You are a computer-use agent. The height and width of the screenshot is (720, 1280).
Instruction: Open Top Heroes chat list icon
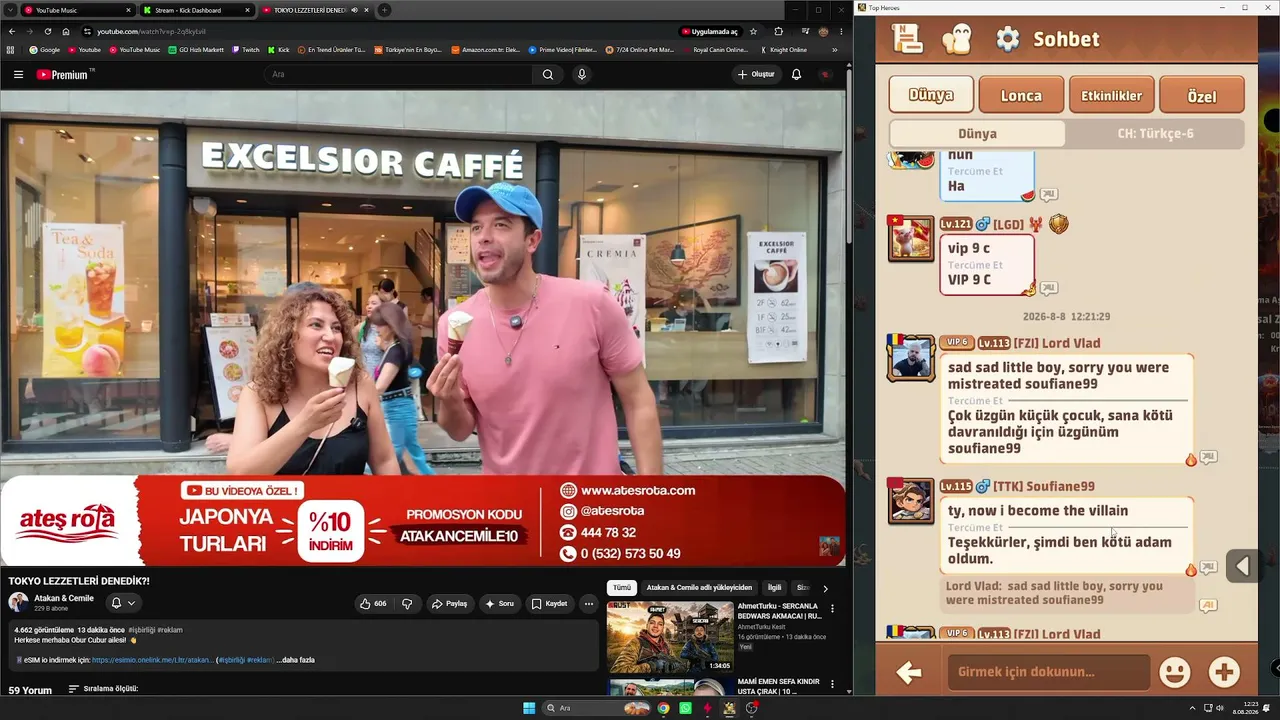tap(907, 39)
